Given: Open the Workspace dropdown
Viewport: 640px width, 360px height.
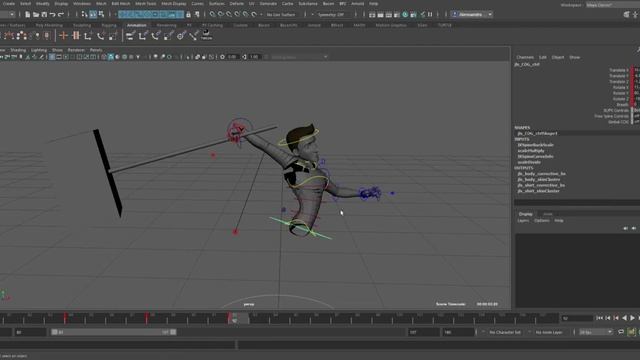Looking at the screenshot, I should [x=612, y=5].
